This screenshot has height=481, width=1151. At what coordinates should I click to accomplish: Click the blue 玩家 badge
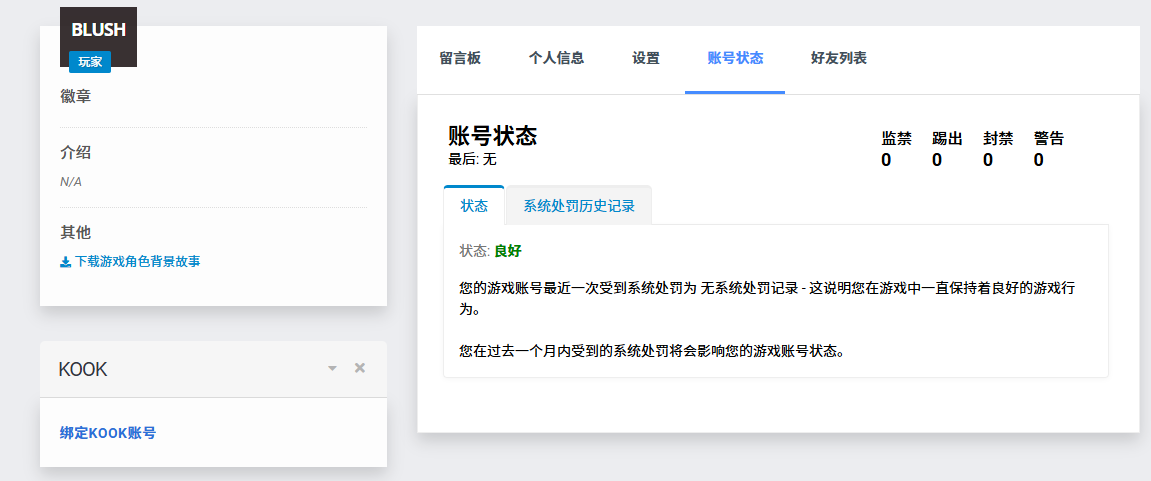point(90,62)
